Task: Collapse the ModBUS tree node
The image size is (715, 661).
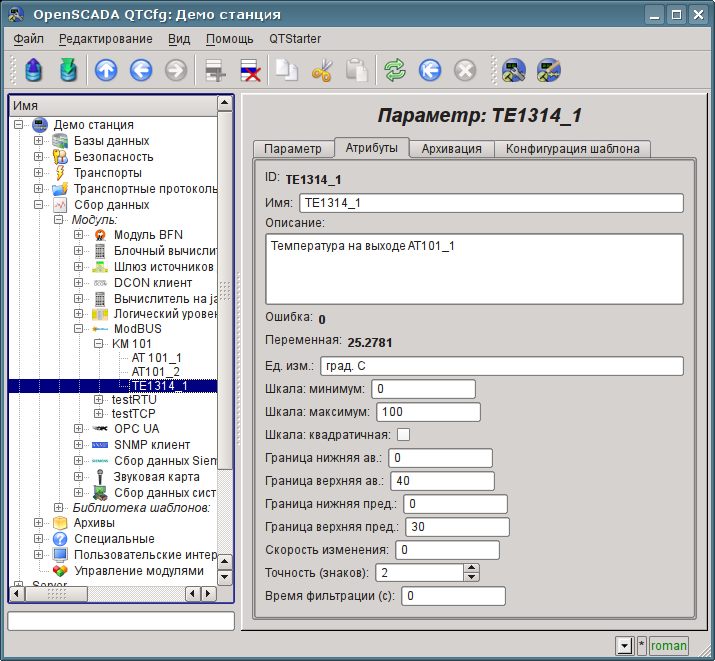Action: point(79,329)
